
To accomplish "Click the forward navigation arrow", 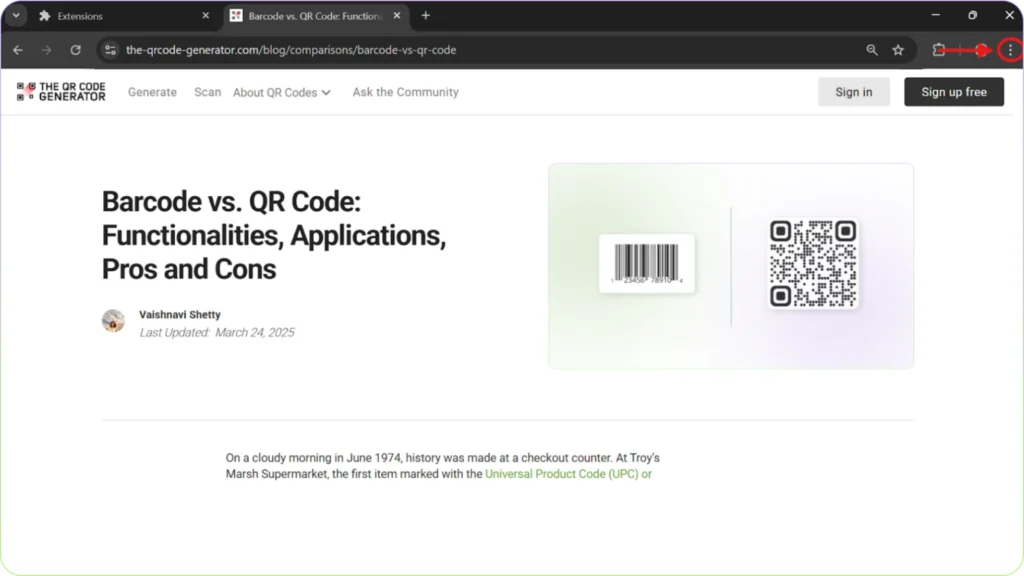I will (46, 48).
